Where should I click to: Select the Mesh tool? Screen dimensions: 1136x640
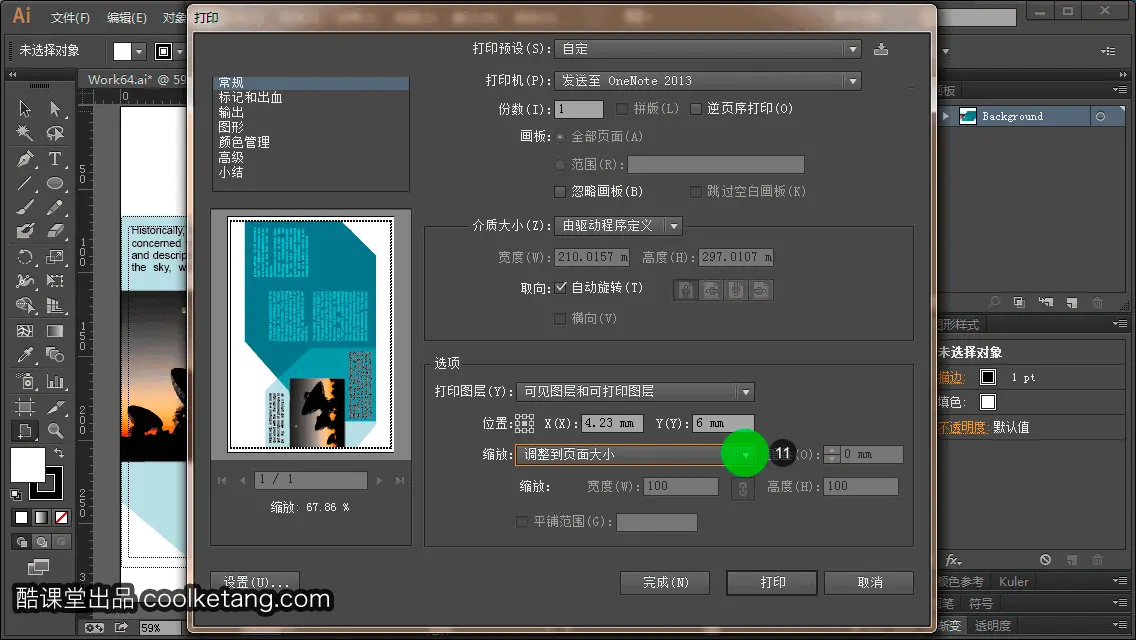pyautogui.click(x=25, y=331)
